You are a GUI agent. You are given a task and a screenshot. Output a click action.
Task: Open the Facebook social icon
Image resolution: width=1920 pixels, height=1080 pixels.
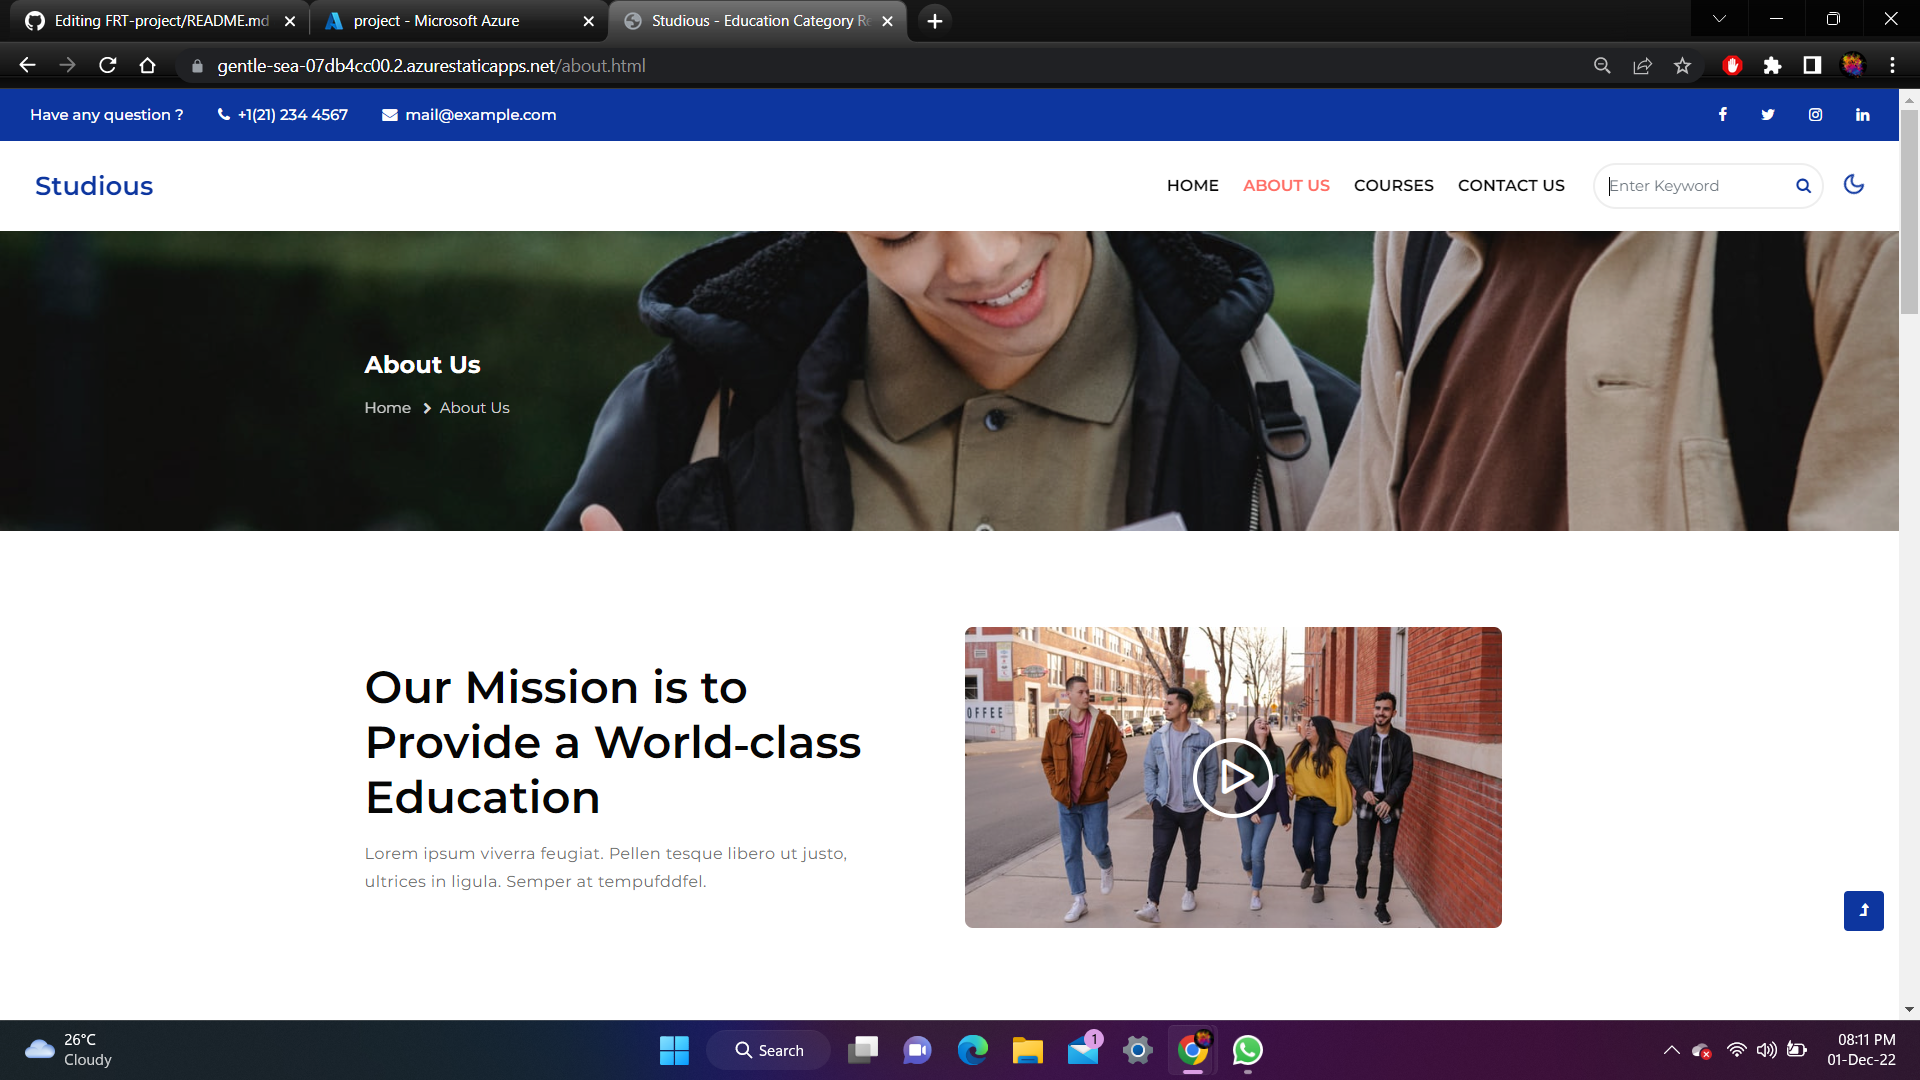point(1722,115)
